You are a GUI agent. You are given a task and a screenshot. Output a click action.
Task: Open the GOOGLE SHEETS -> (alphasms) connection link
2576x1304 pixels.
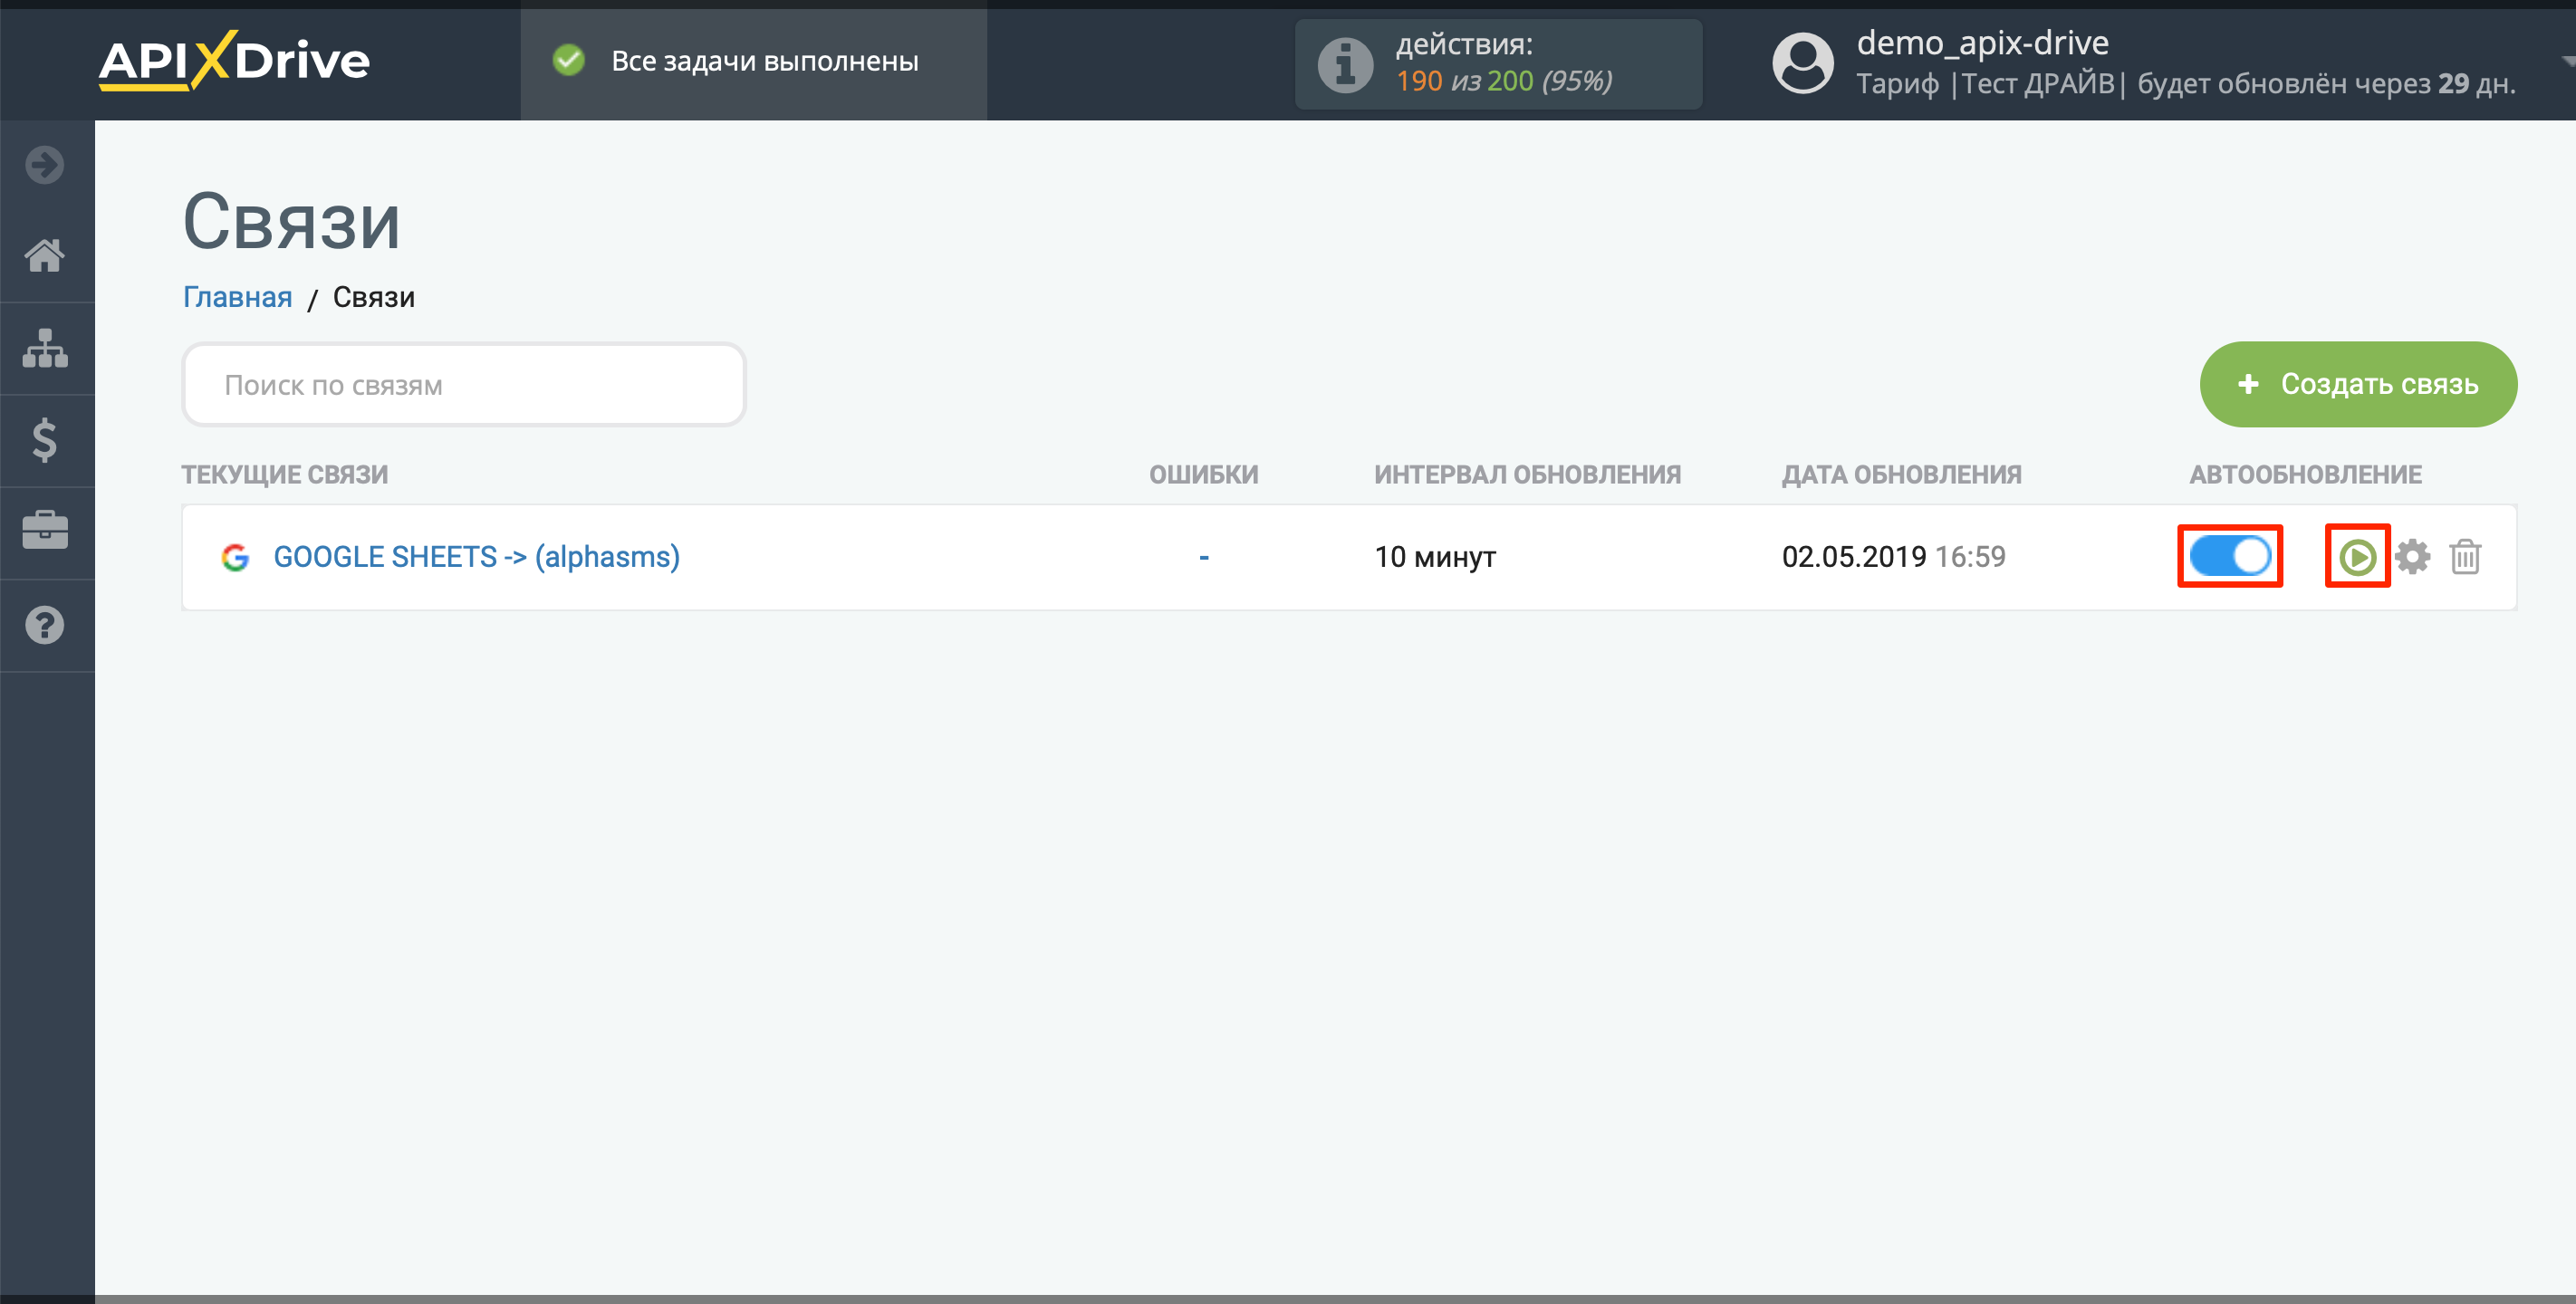coord(477,557)
